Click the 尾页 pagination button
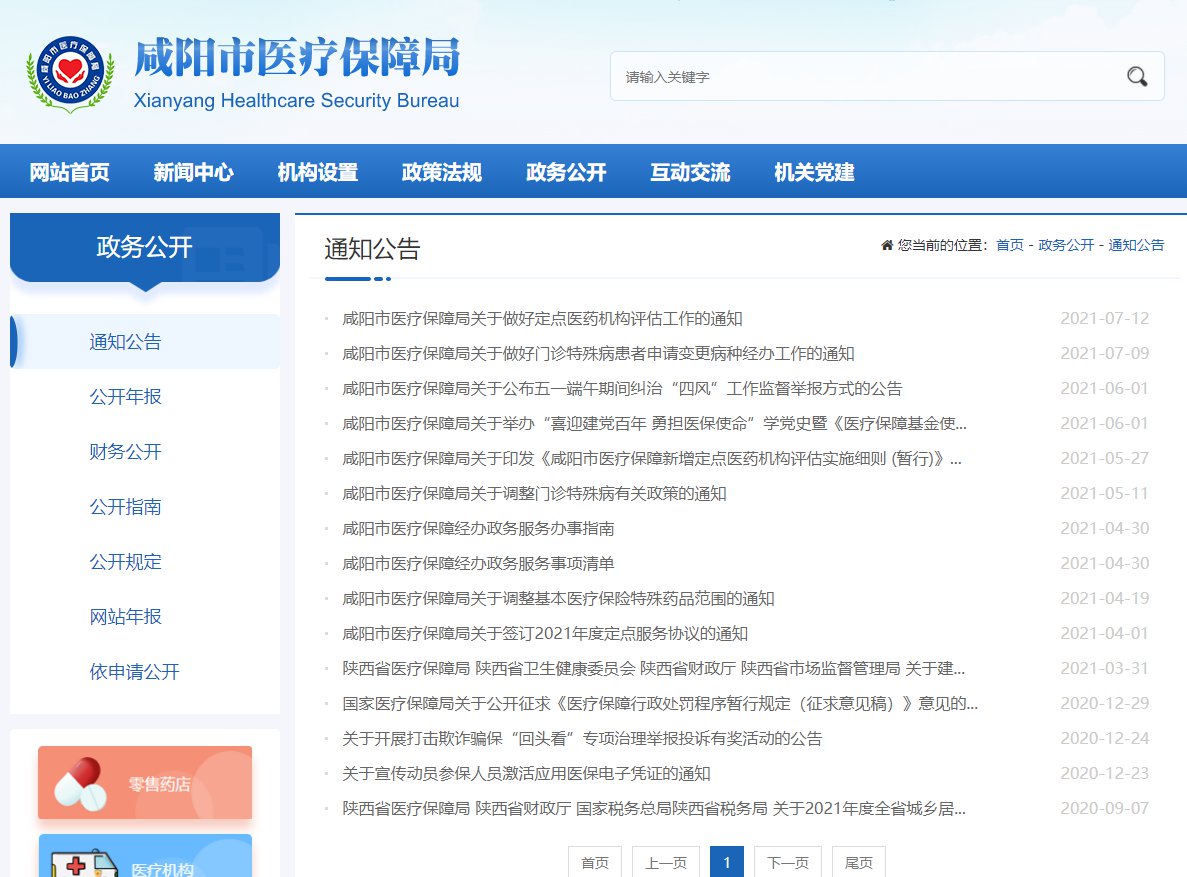The image size is (1187, 877). [x=858, y=863]
